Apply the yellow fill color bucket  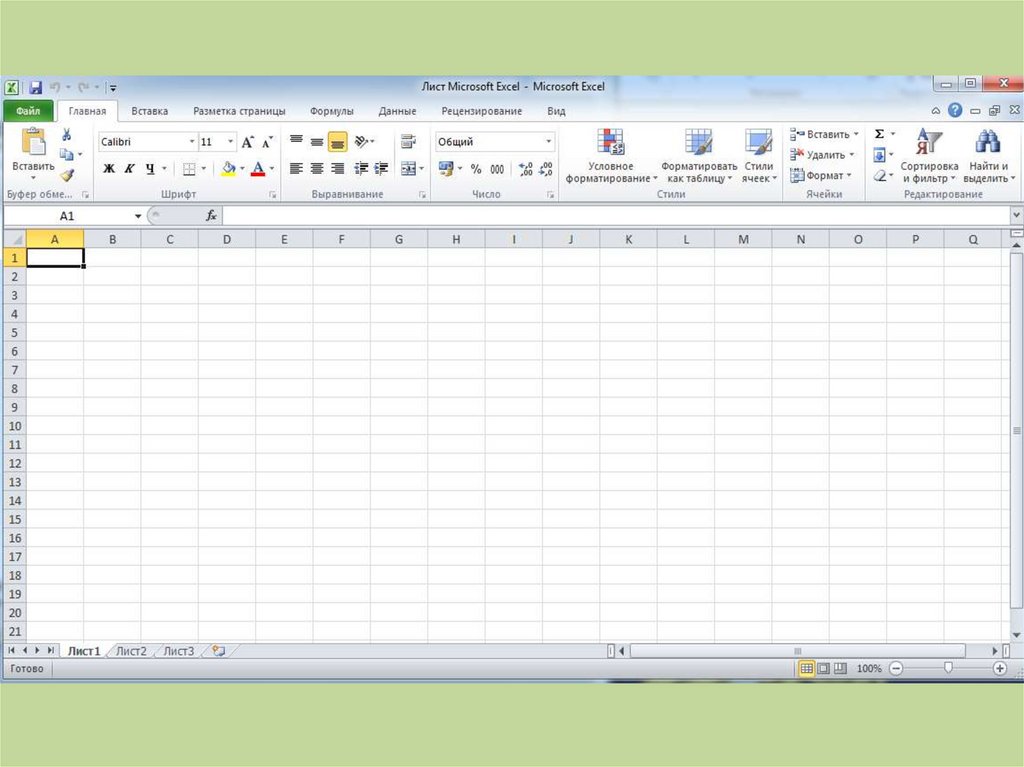click(228, 169)
